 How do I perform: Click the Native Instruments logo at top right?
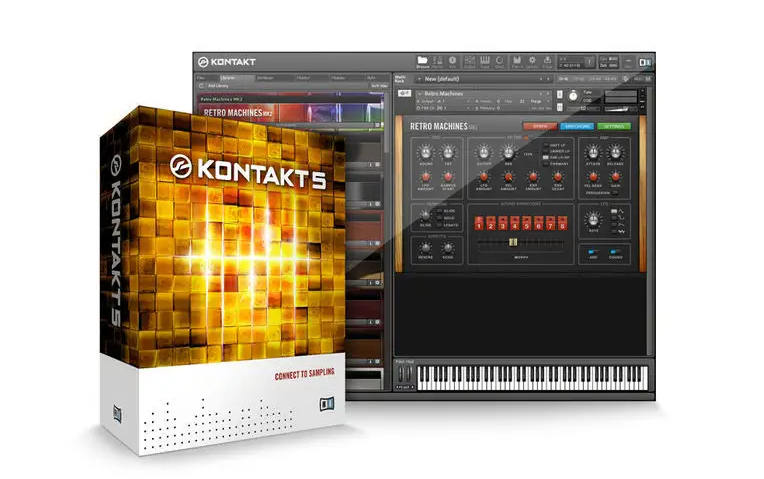[x=645, y=63]
